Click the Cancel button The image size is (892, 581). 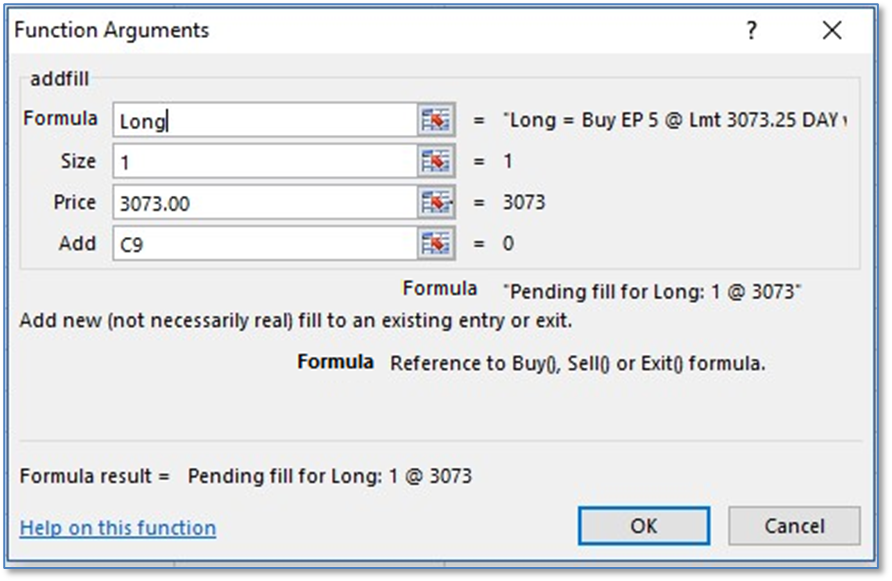(794, 526)
